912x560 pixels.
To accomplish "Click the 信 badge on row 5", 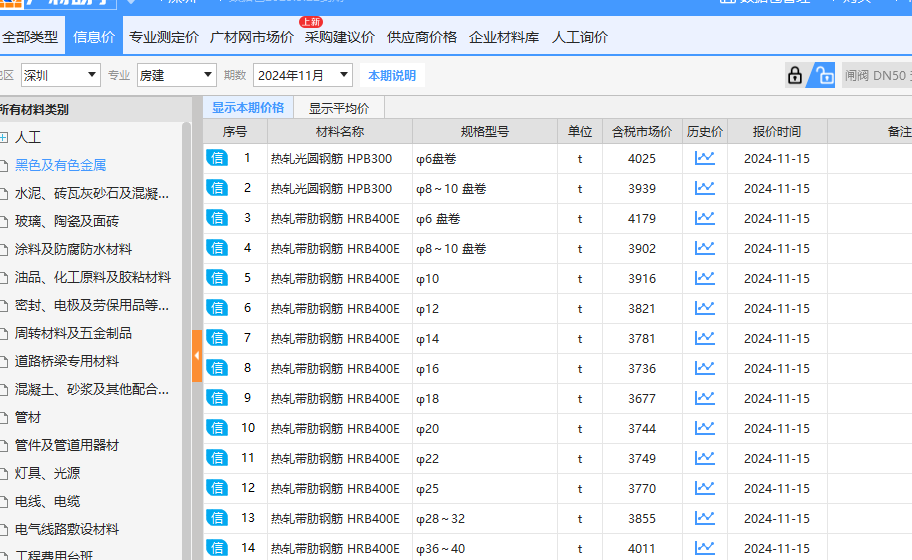I will click(217, 279).
